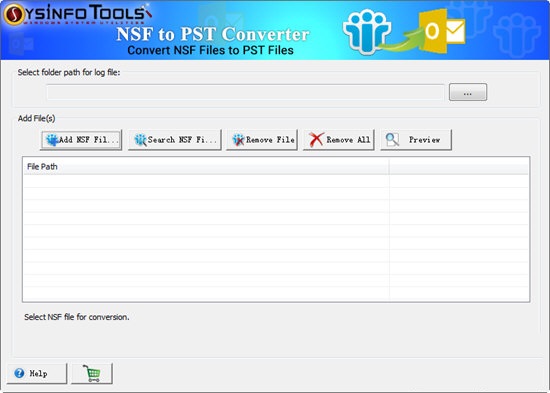Focus the log file folder path field
This screenshot has height=393, width=550.
(x=246, y=92)
